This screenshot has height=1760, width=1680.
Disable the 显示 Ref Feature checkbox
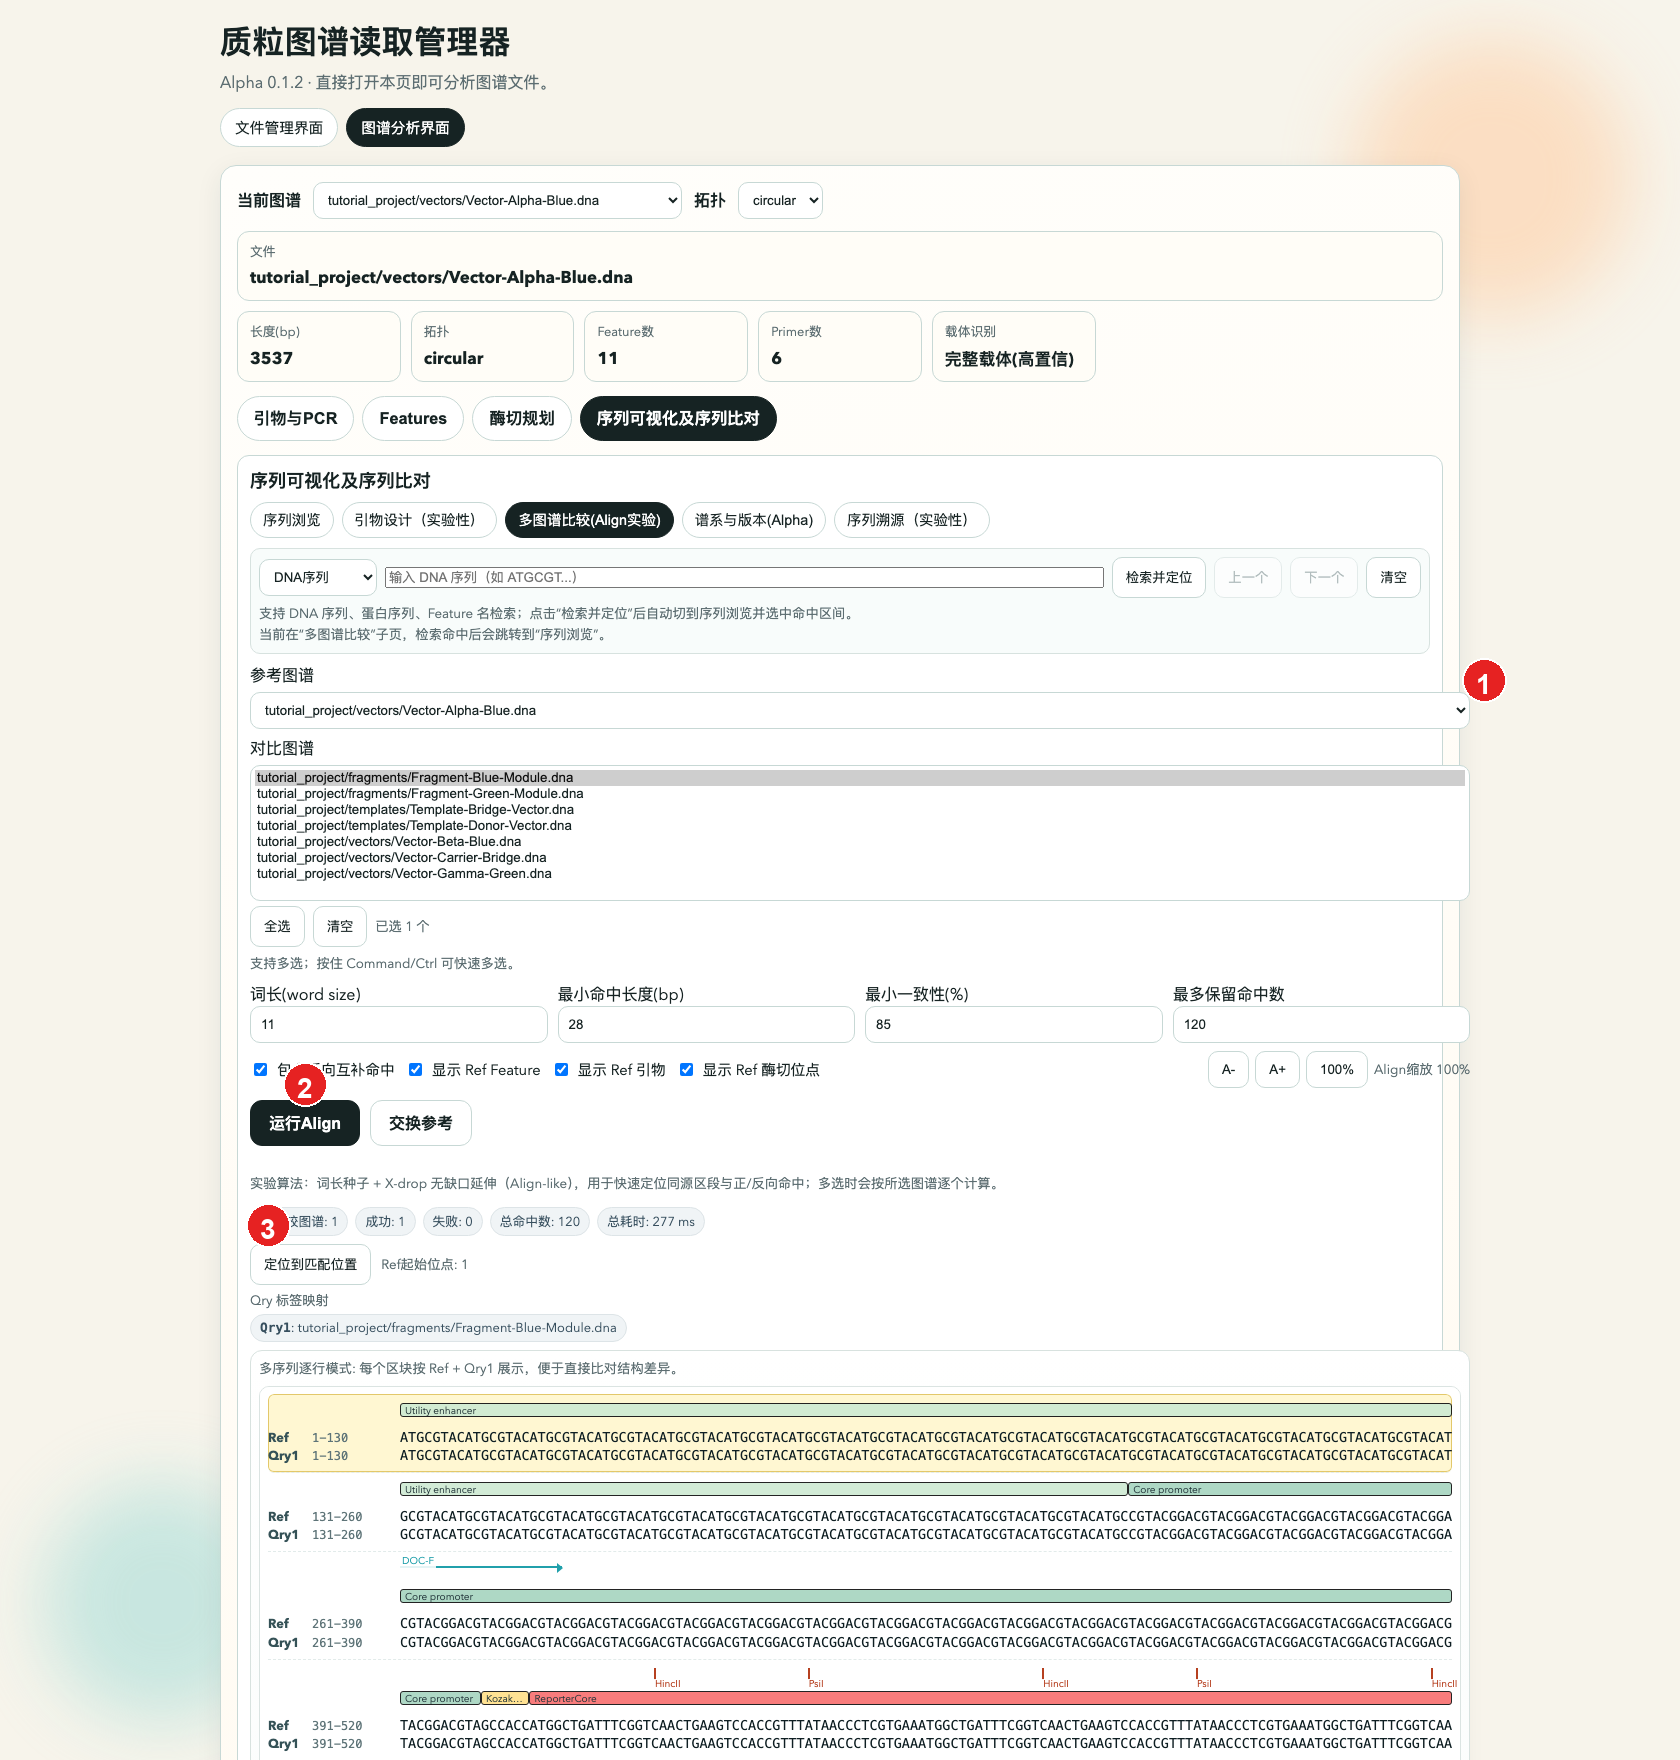click(416, 1069)
